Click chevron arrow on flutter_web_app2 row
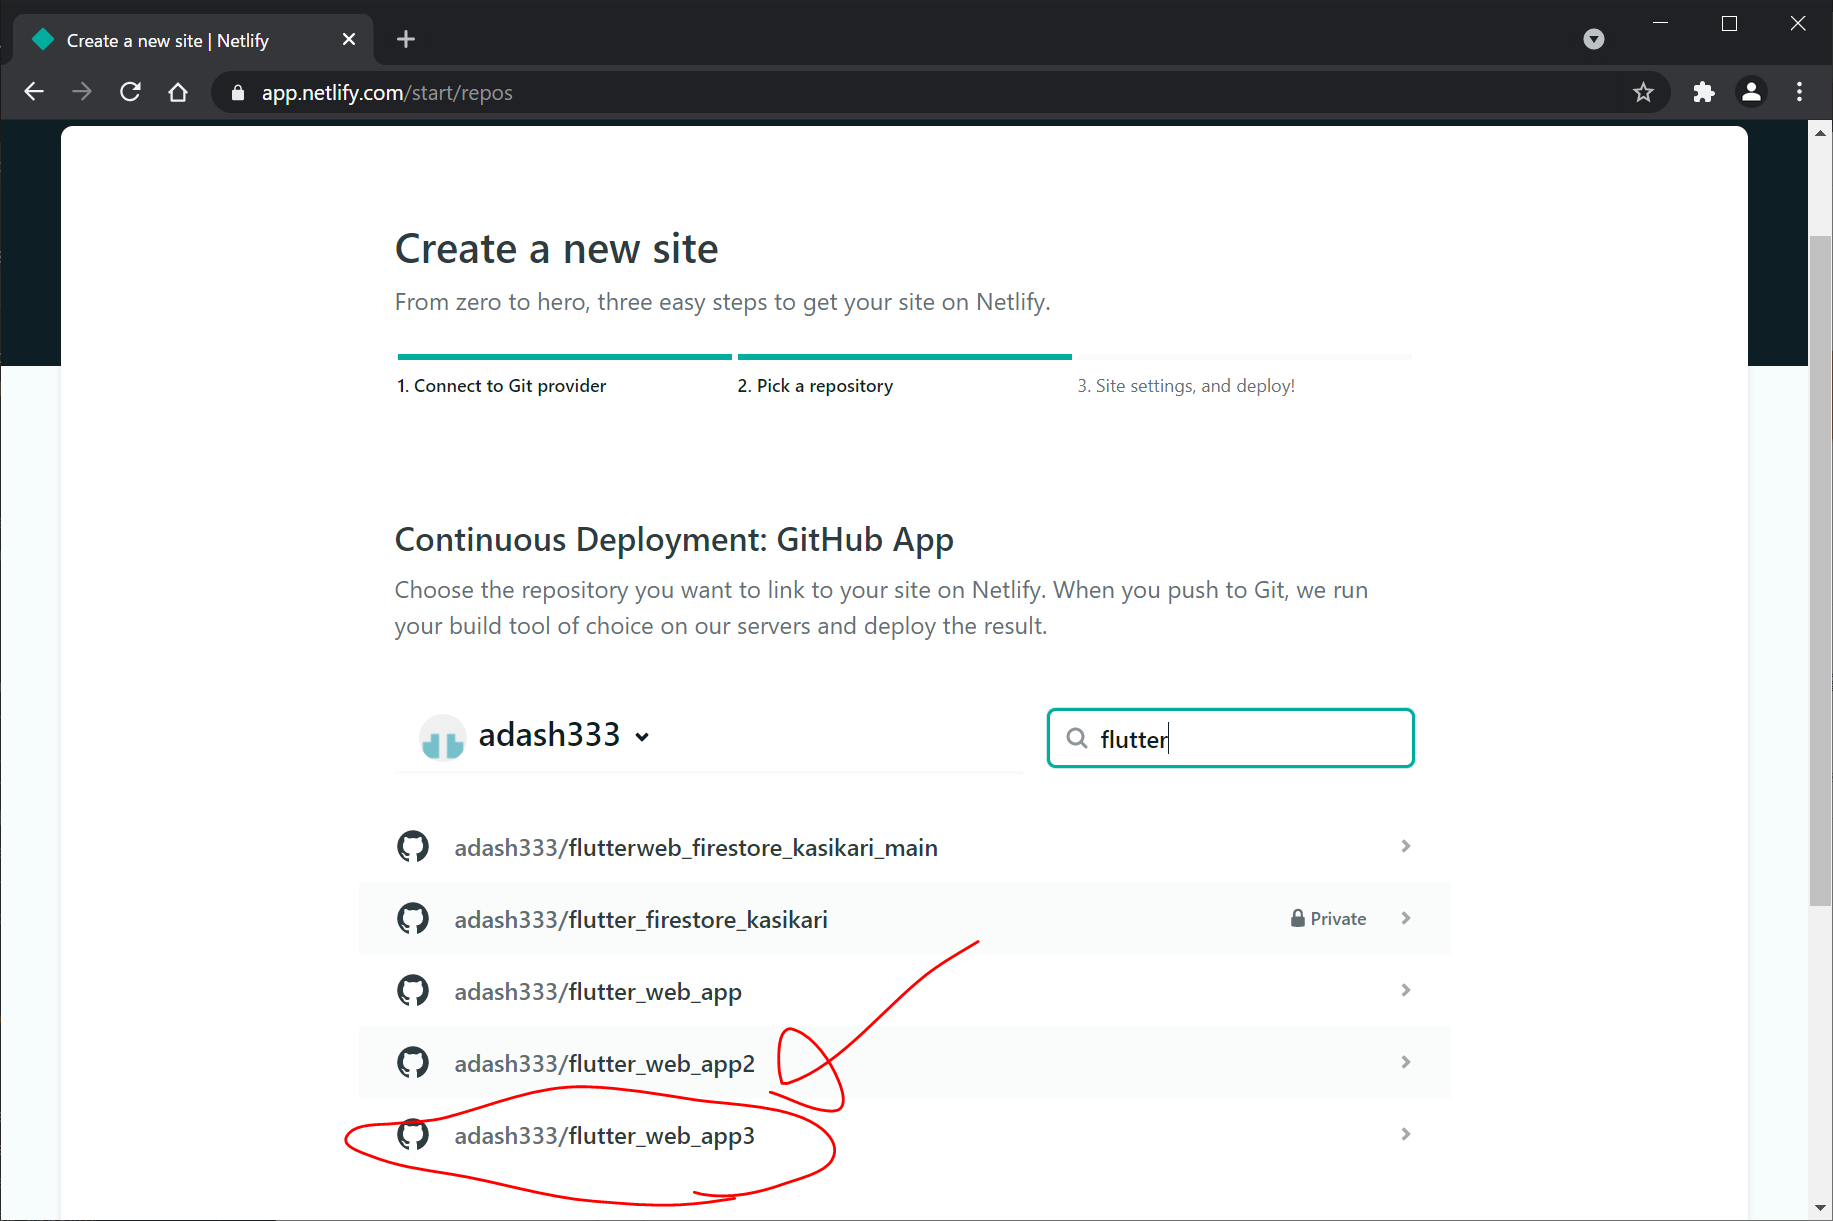This screenshot has width=1833, height=1221. pyautogui.click(x=1406, y=1062)
